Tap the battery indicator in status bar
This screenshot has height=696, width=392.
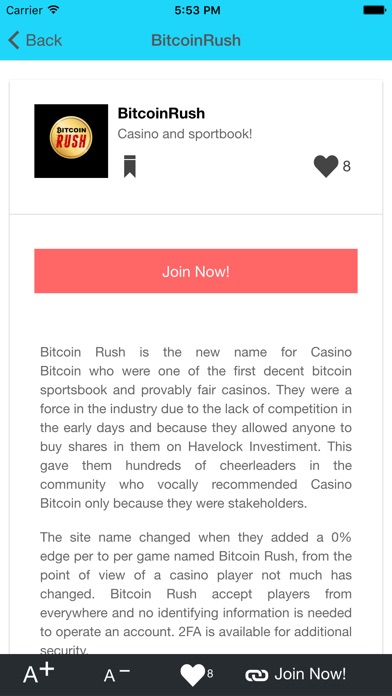(x=374, y=9)
